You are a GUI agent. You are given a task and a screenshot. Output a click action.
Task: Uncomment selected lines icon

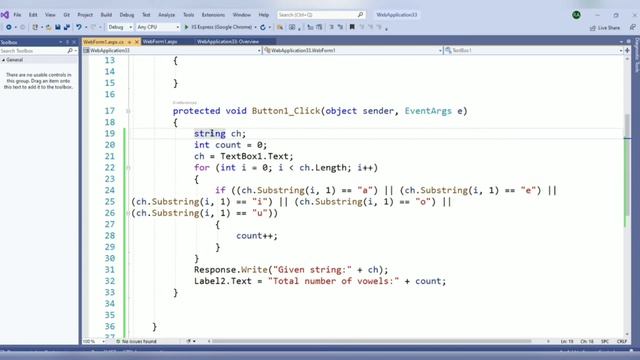click(x=340, y=27)
